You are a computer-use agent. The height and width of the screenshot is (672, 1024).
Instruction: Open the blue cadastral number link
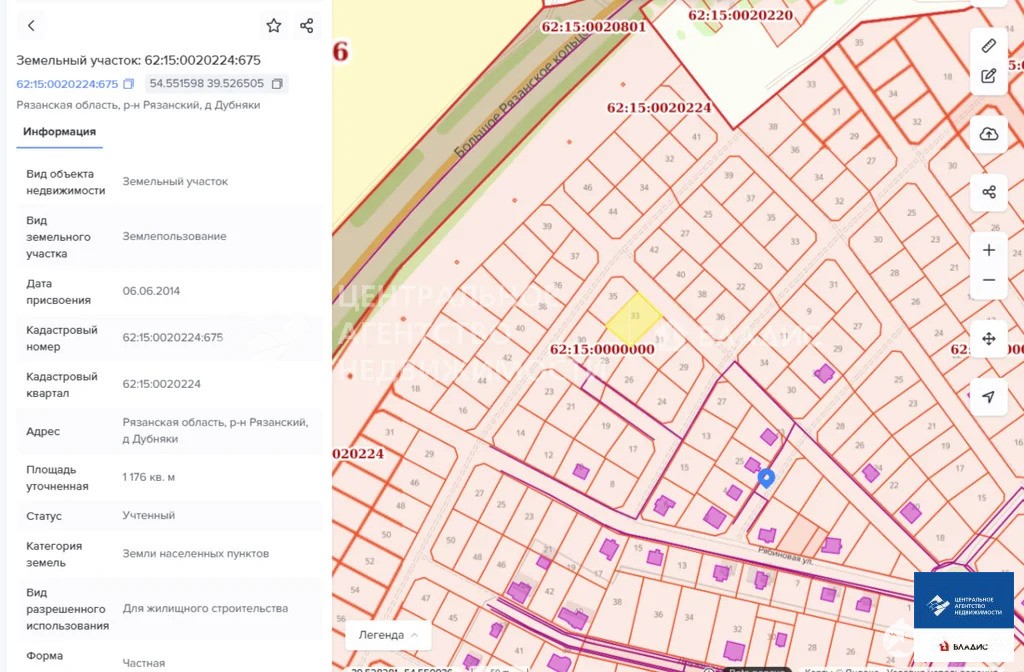click(x=67, y=84)
